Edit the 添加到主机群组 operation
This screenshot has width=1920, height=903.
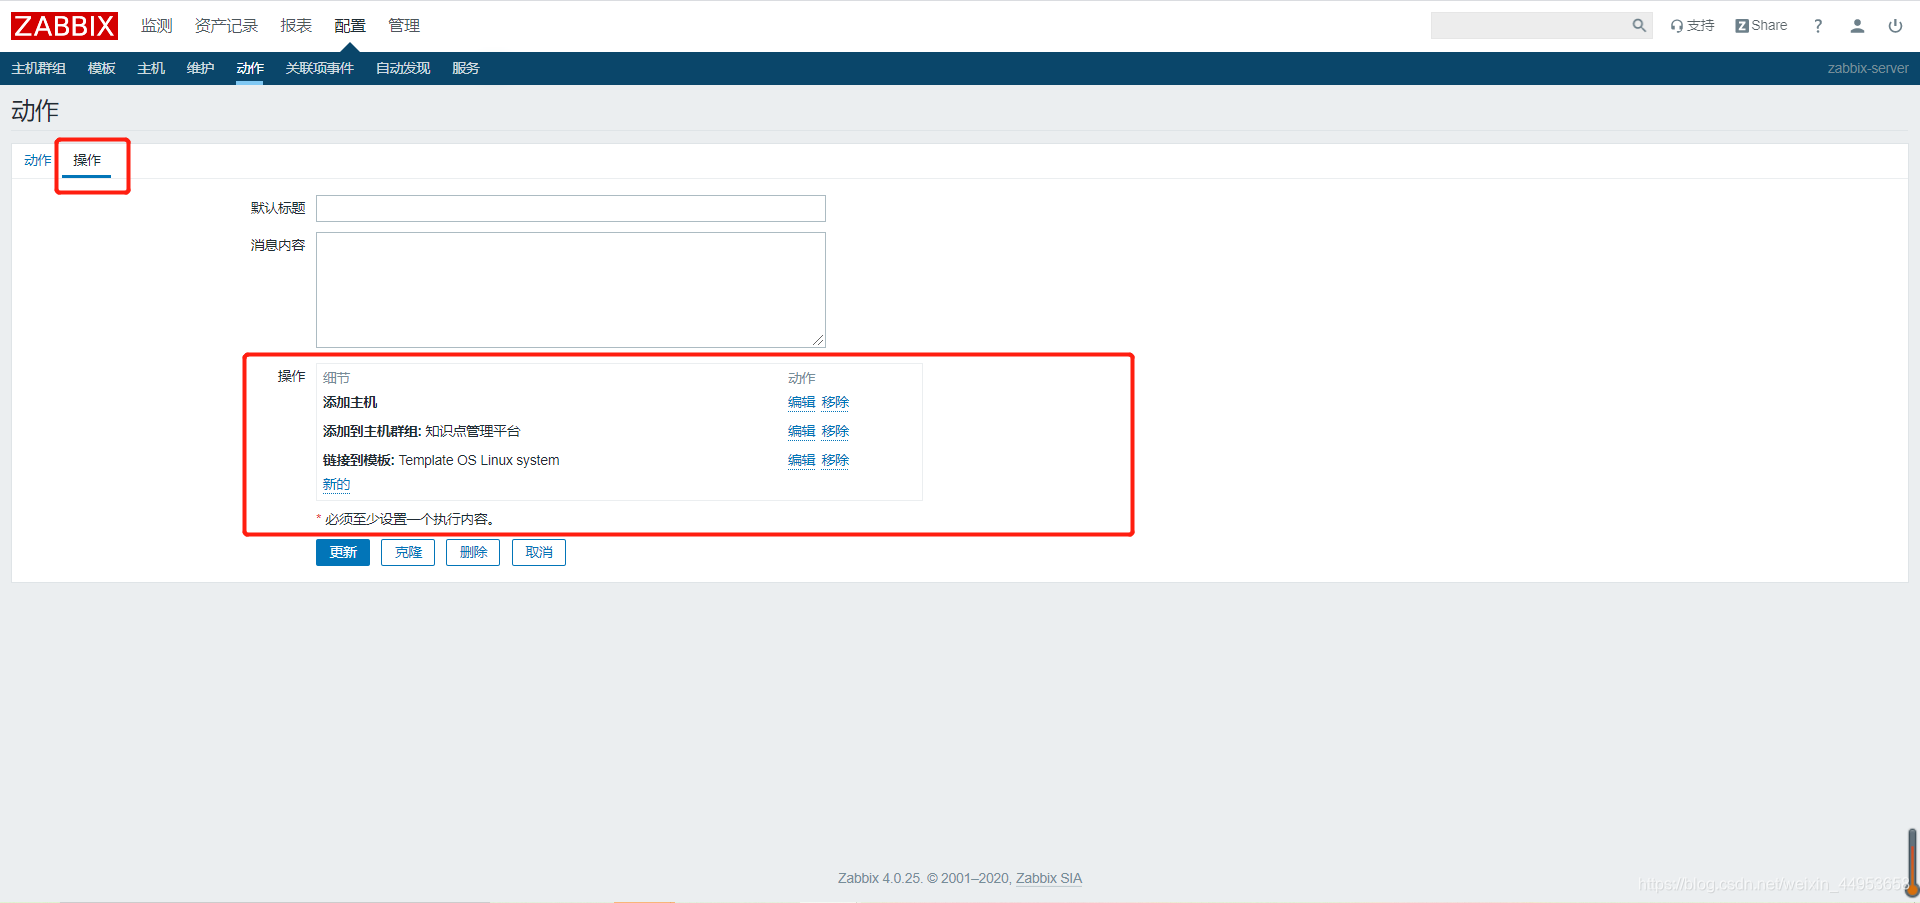802,431
